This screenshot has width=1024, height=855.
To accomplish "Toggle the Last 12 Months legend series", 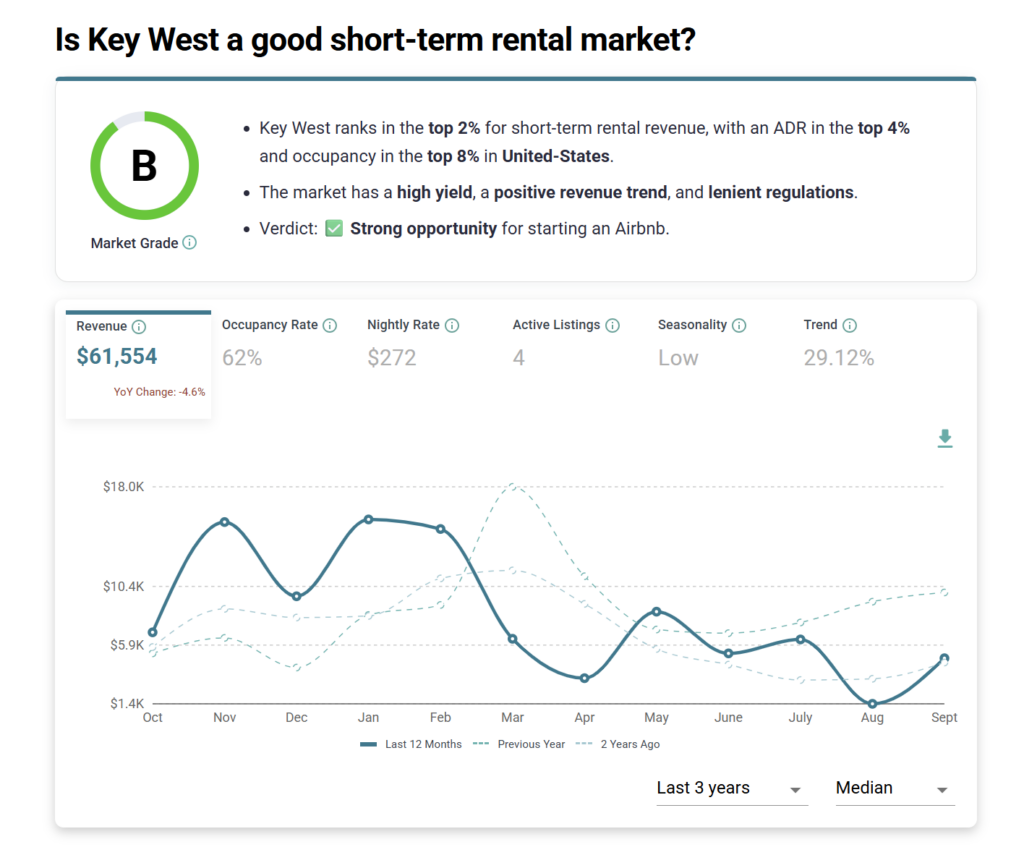I will coord(411,744).
